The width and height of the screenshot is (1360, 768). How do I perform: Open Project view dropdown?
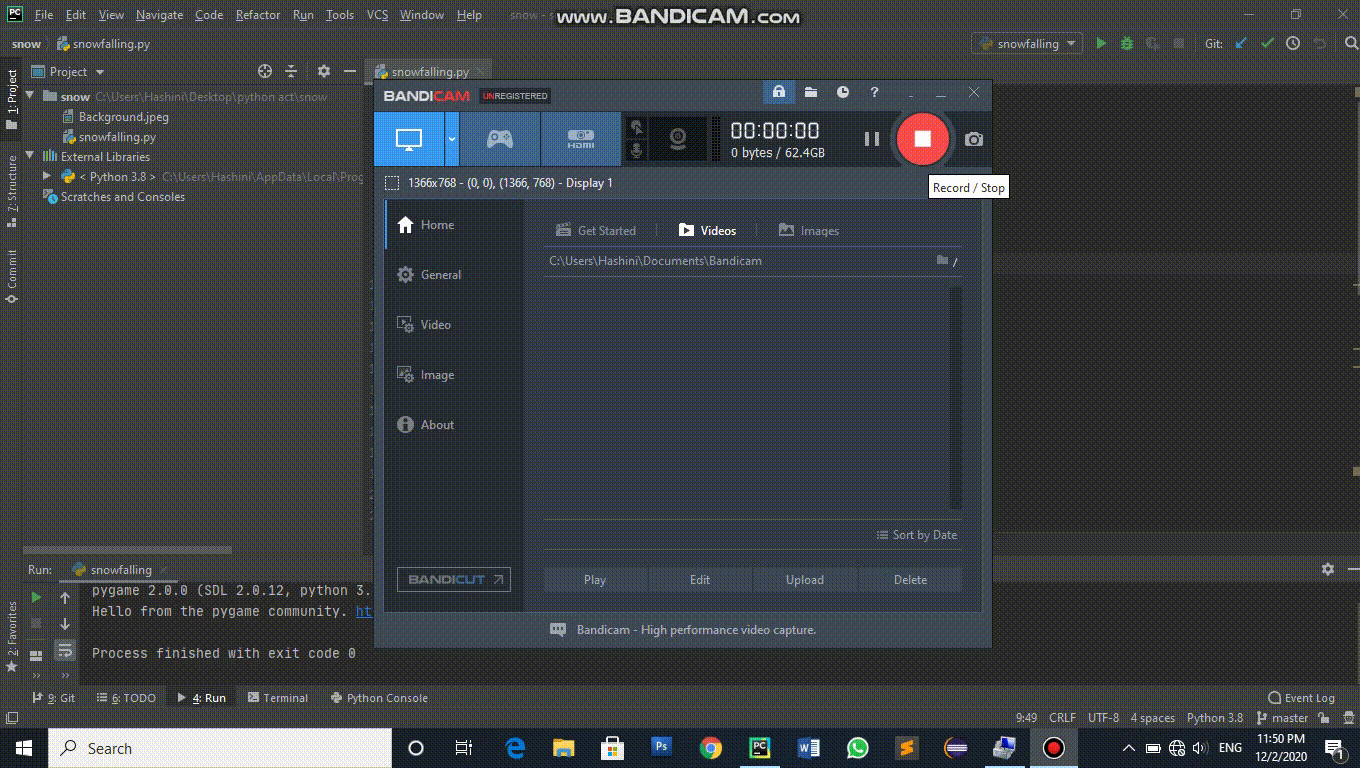tap(68, 72)
